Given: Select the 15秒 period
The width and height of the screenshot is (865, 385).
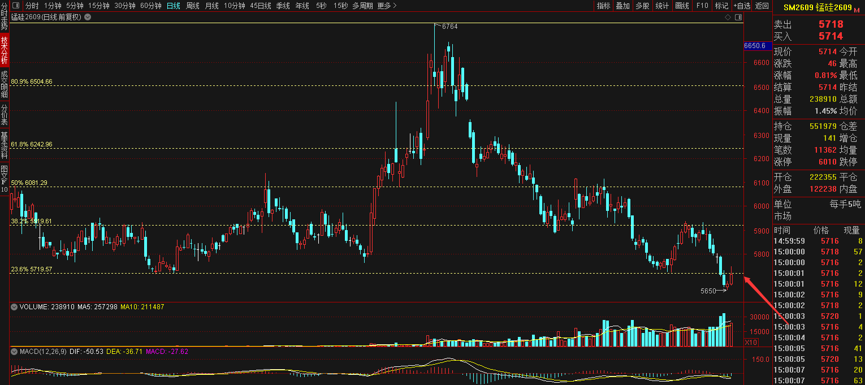Looking at the screenshot, I should (x=340, y=6).
